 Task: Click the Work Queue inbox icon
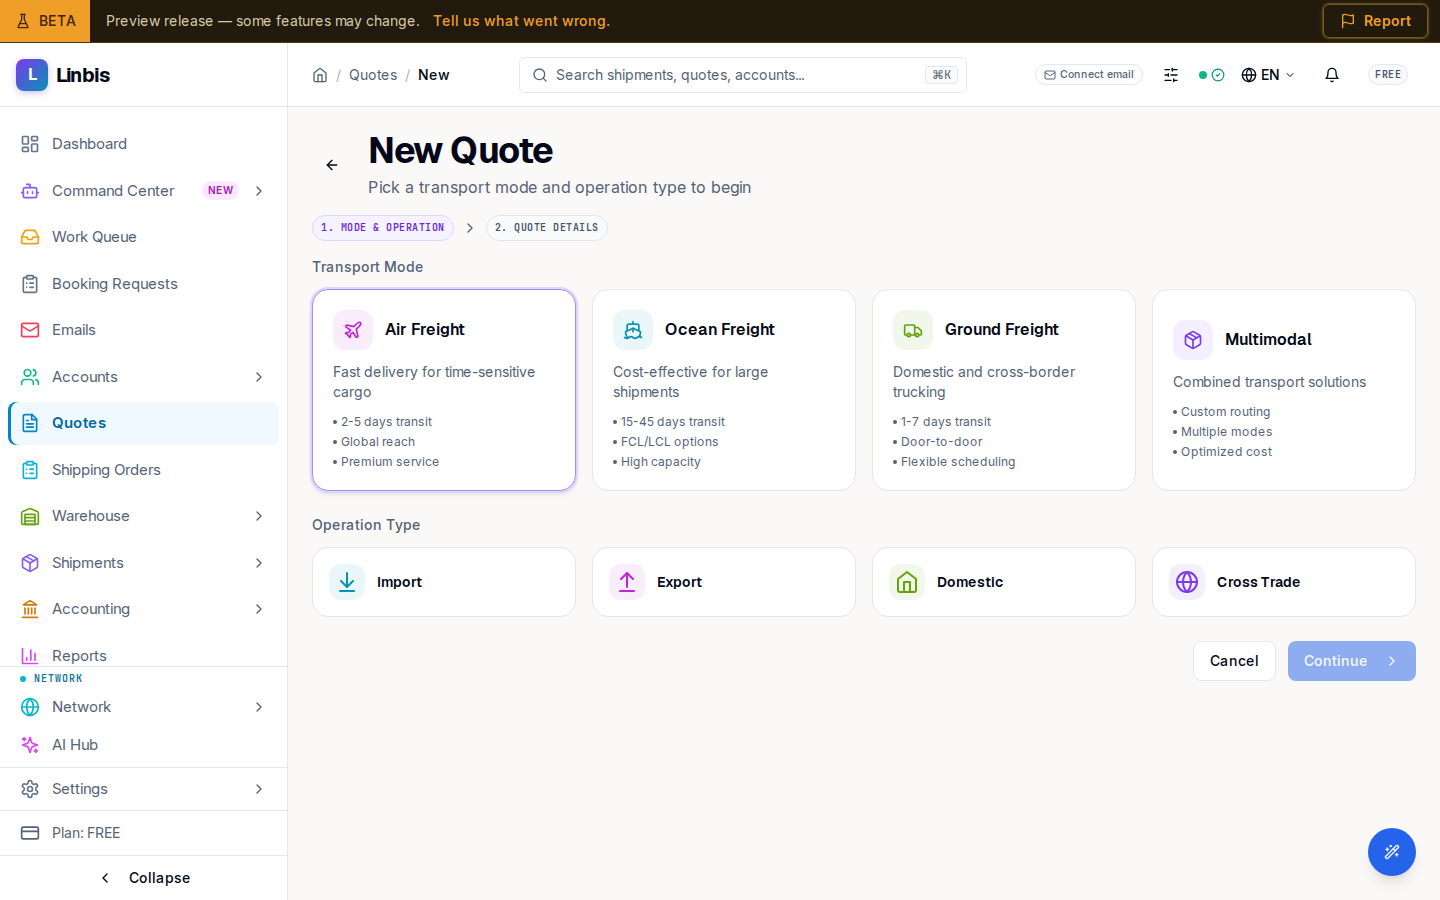30,237
